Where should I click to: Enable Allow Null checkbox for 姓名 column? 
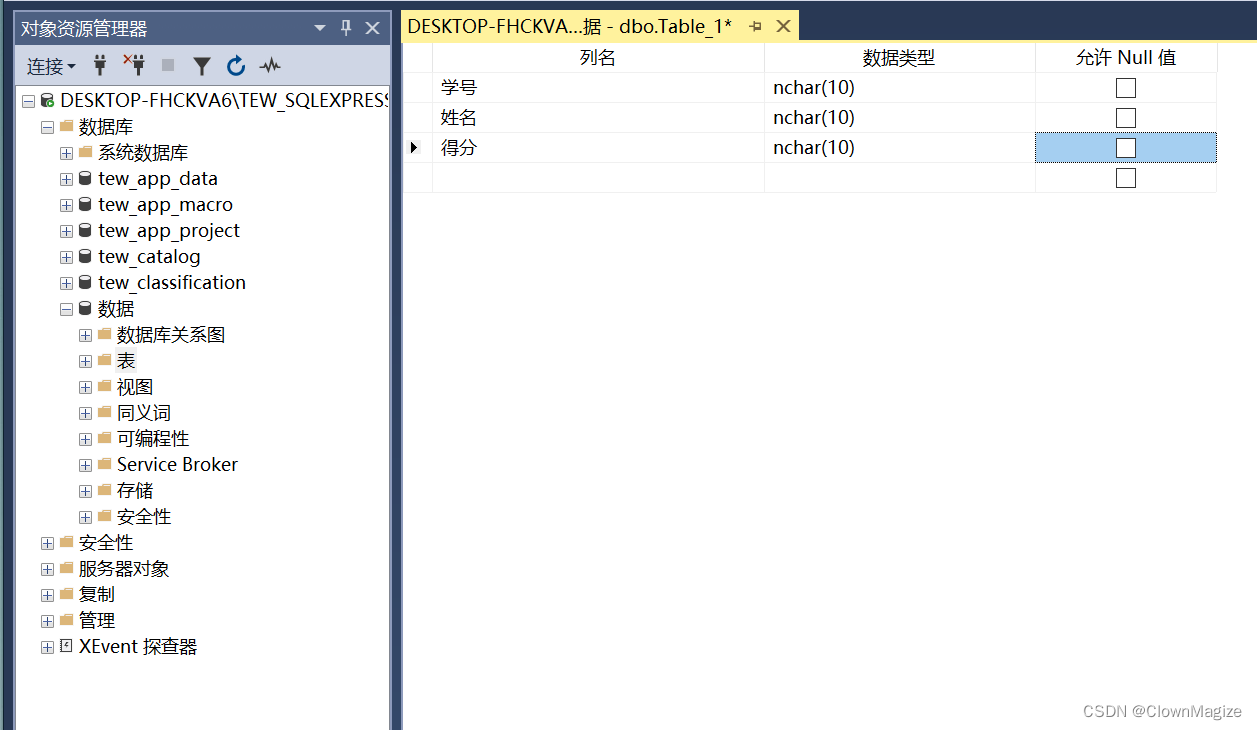click(x=1125, y=117)
